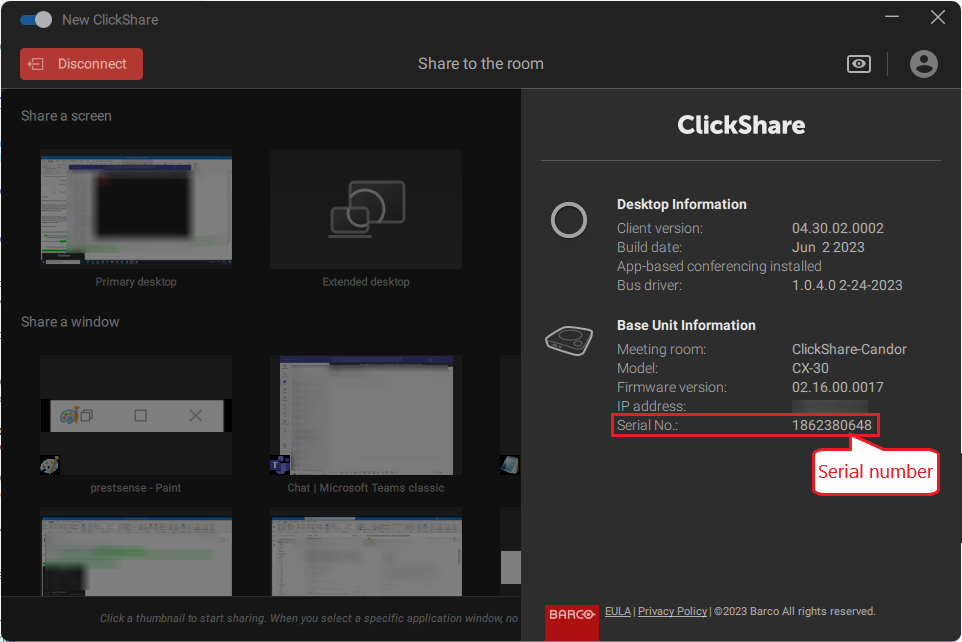Click the 'Share a window' section label
Screen dimensions: 962x642
70,322
